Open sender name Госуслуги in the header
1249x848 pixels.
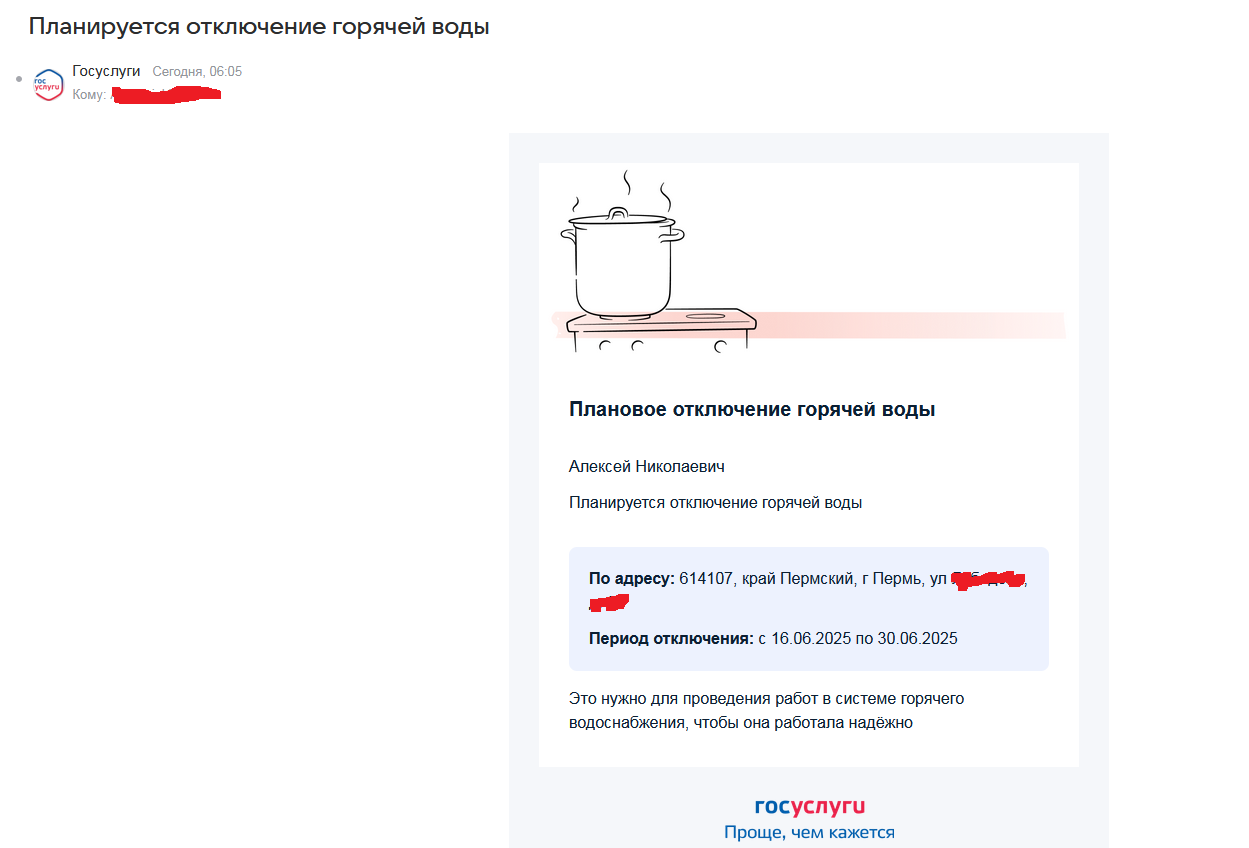coord(106,71)
